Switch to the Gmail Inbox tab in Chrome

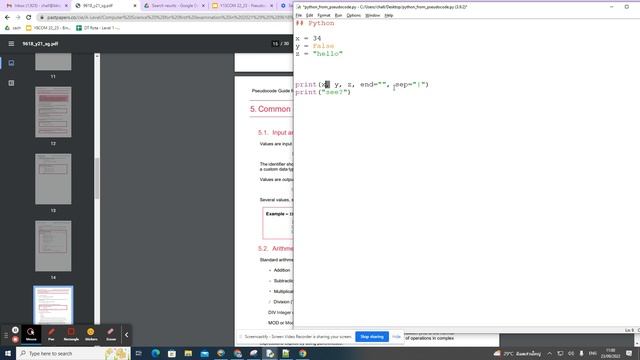(36, 6)
